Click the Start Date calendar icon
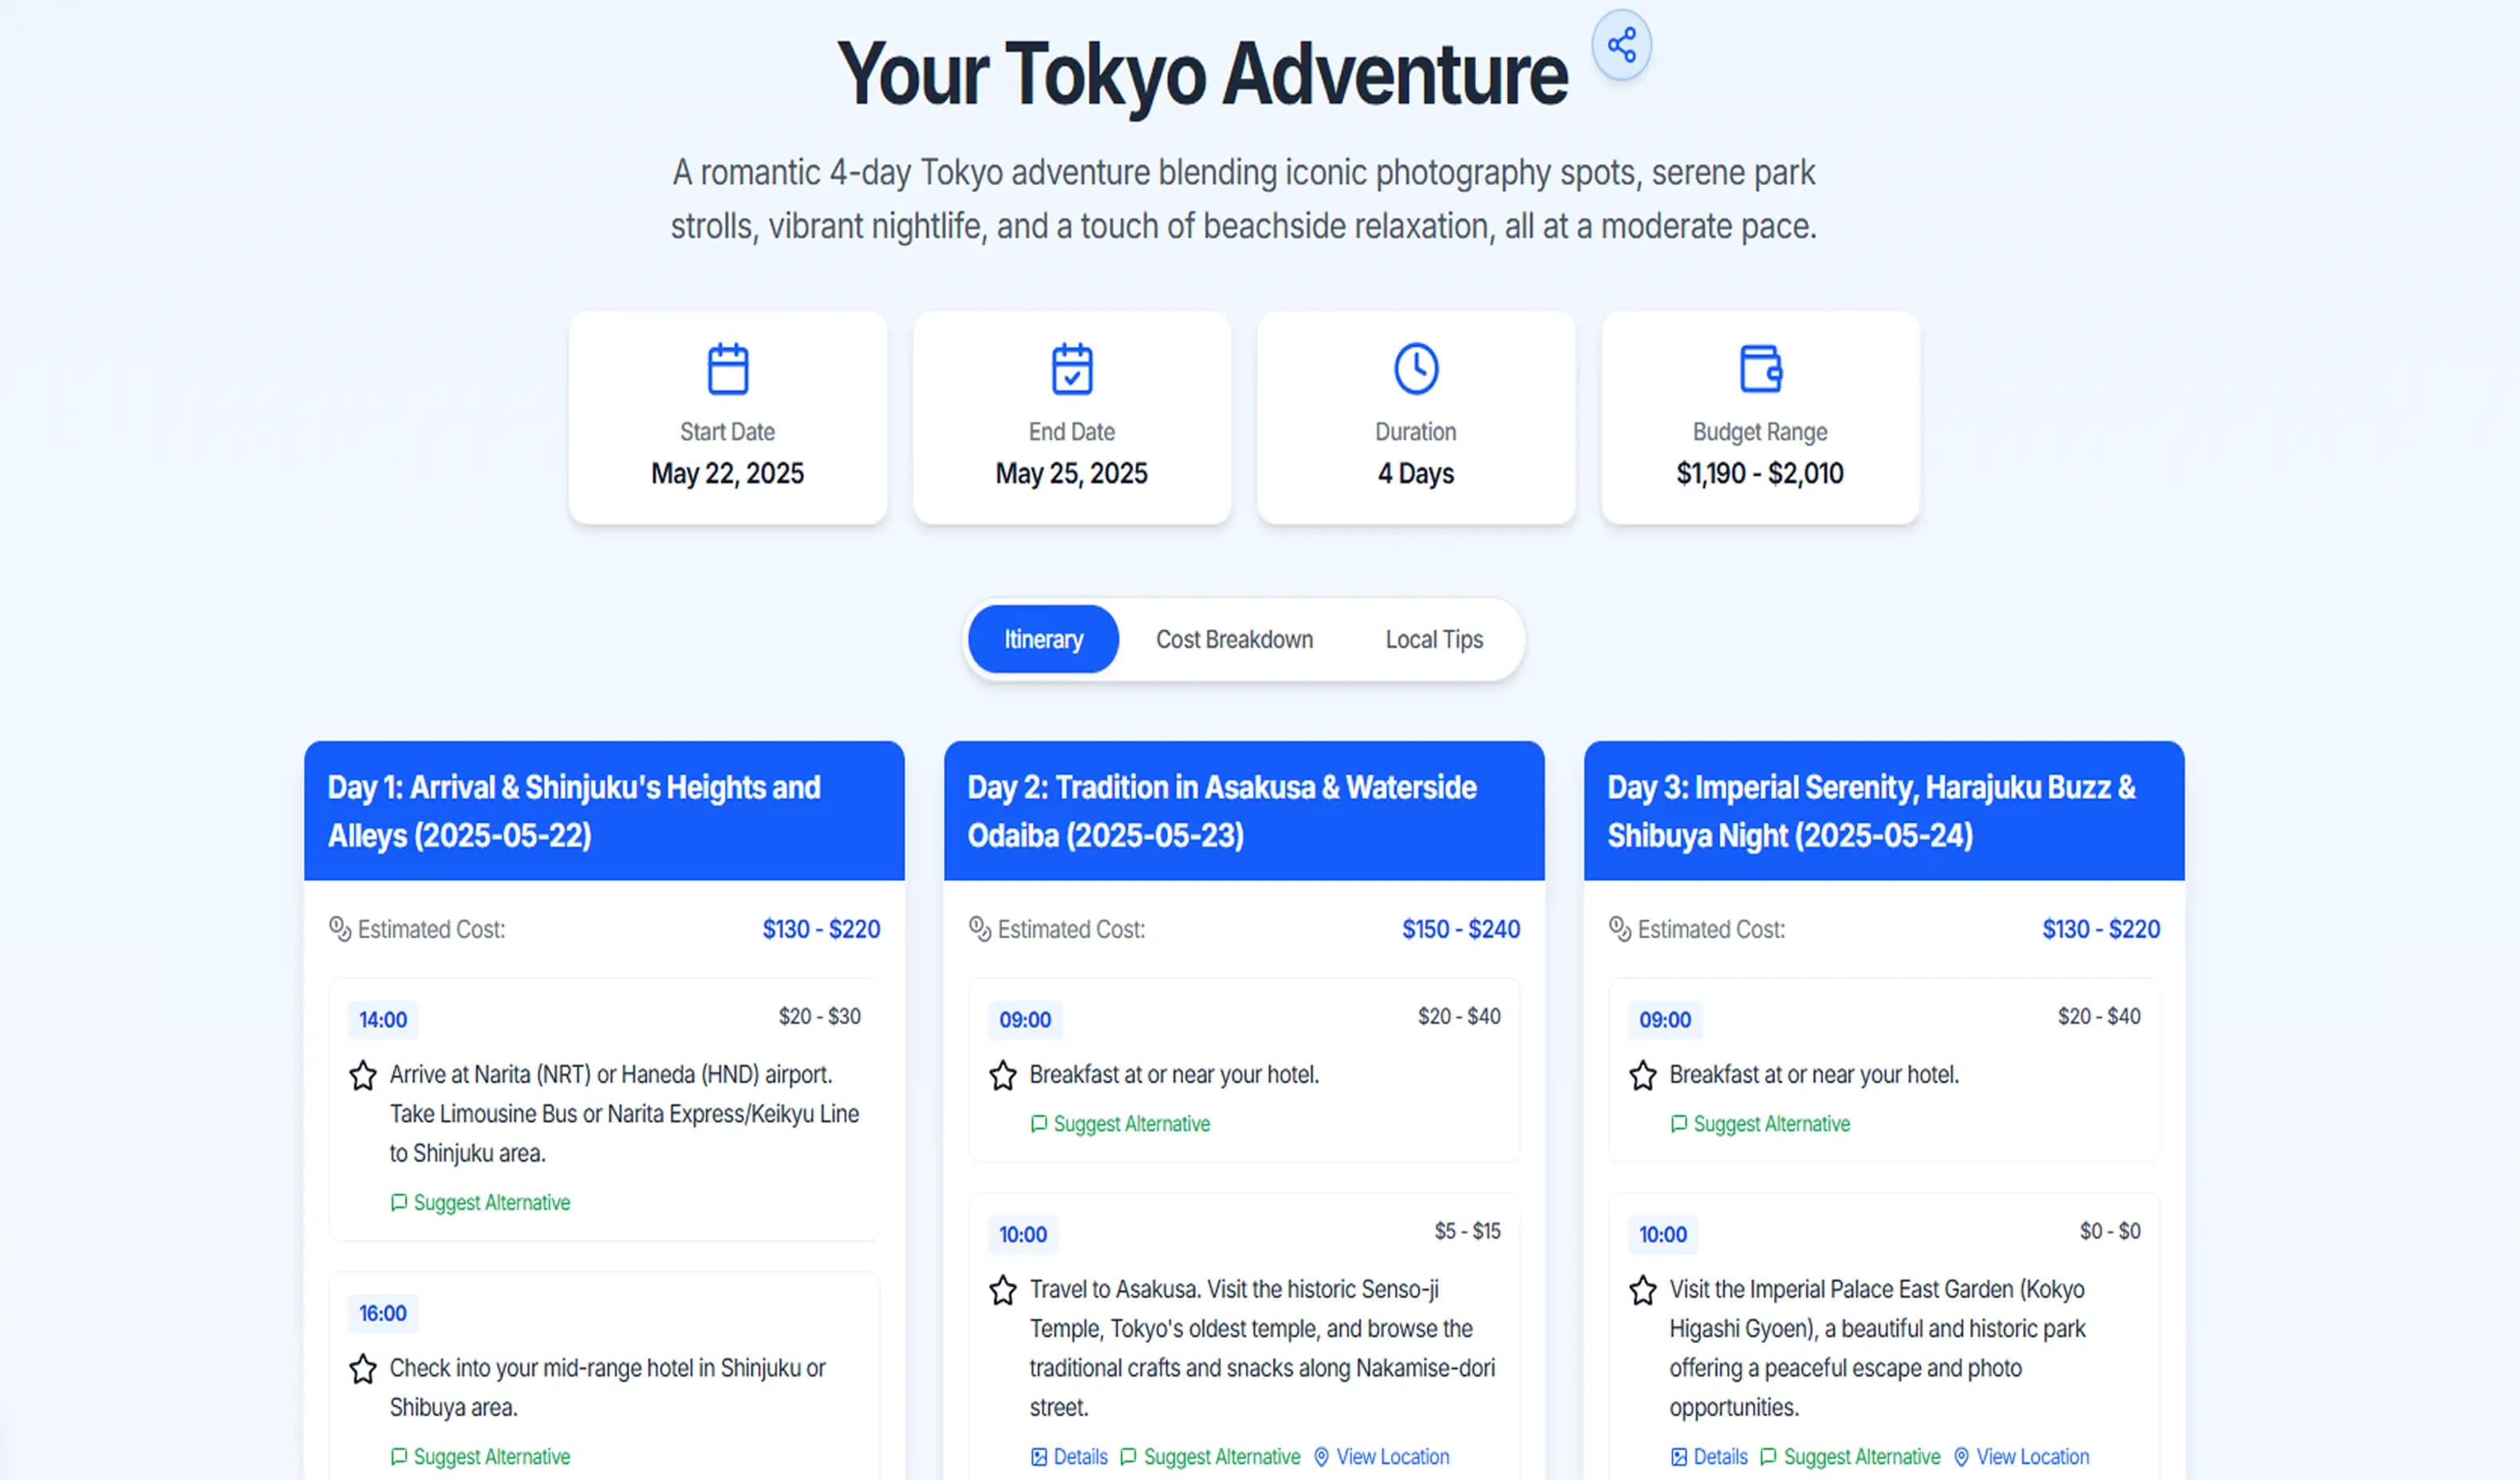 tap(727, 369)
